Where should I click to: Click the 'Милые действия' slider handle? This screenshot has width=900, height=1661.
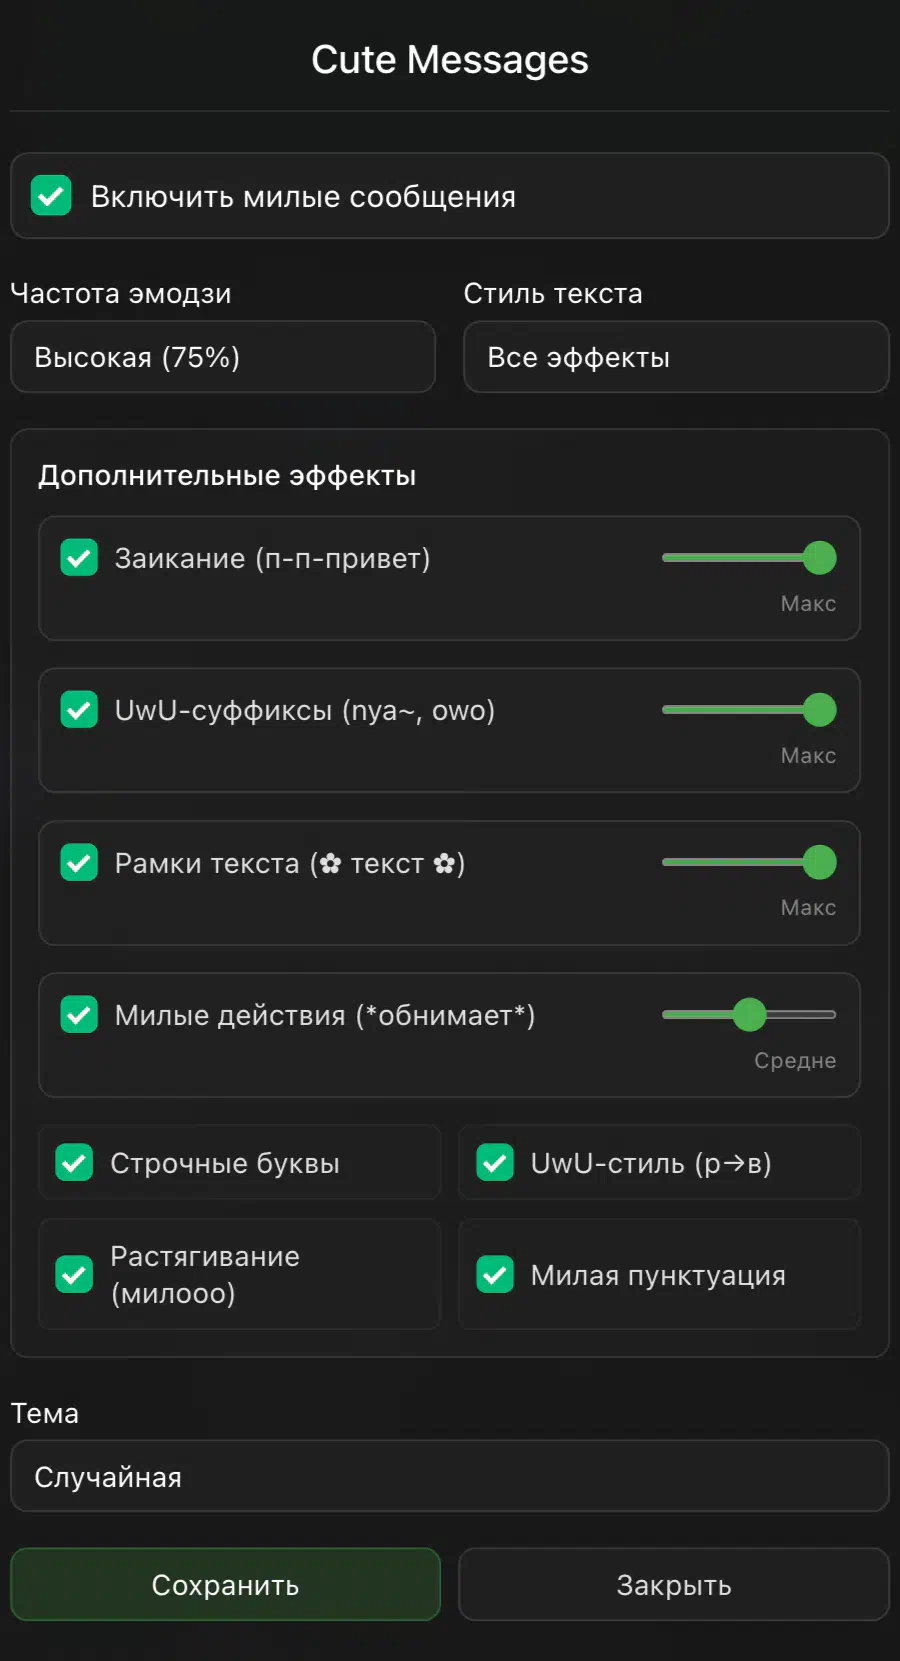pos(749,1014)
